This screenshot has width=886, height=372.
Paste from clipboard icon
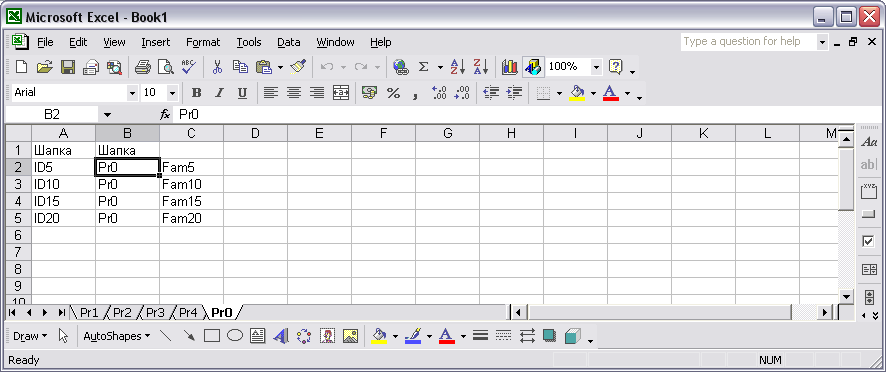click(x=263, y=67)
